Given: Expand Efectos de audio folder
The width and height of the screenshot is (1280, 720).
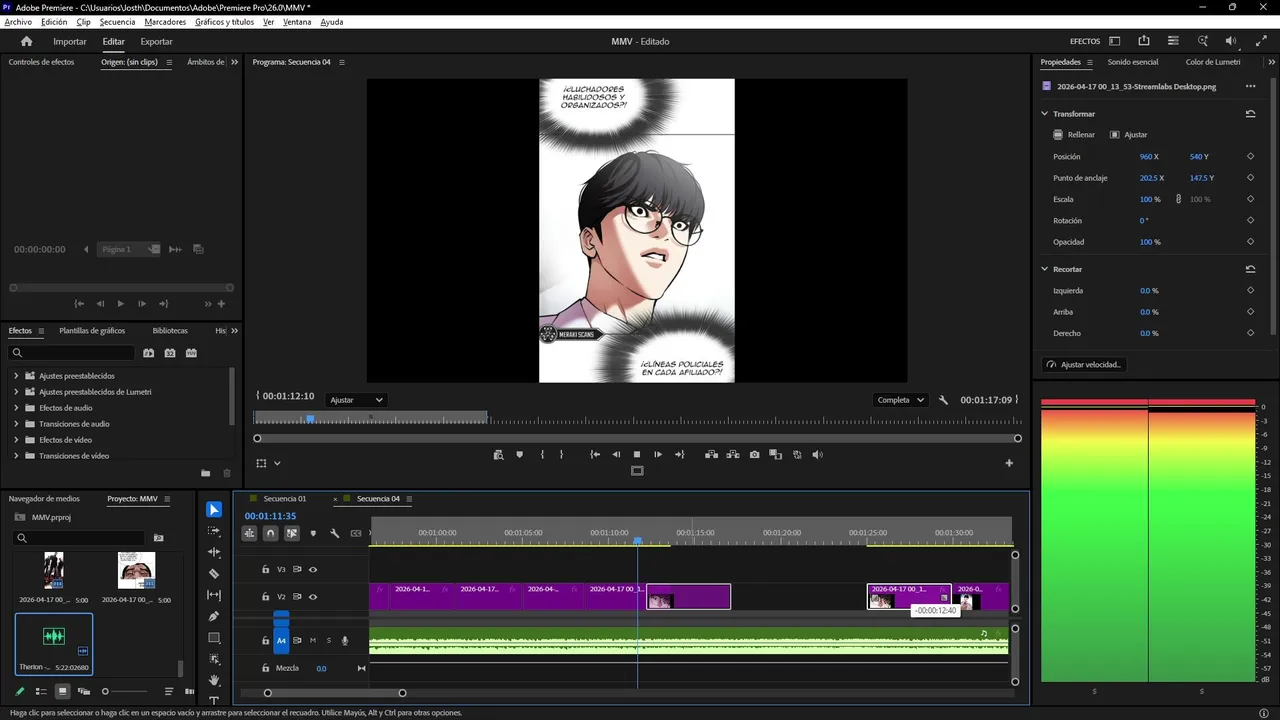Looking at the screenshot, I should (16, 408).
